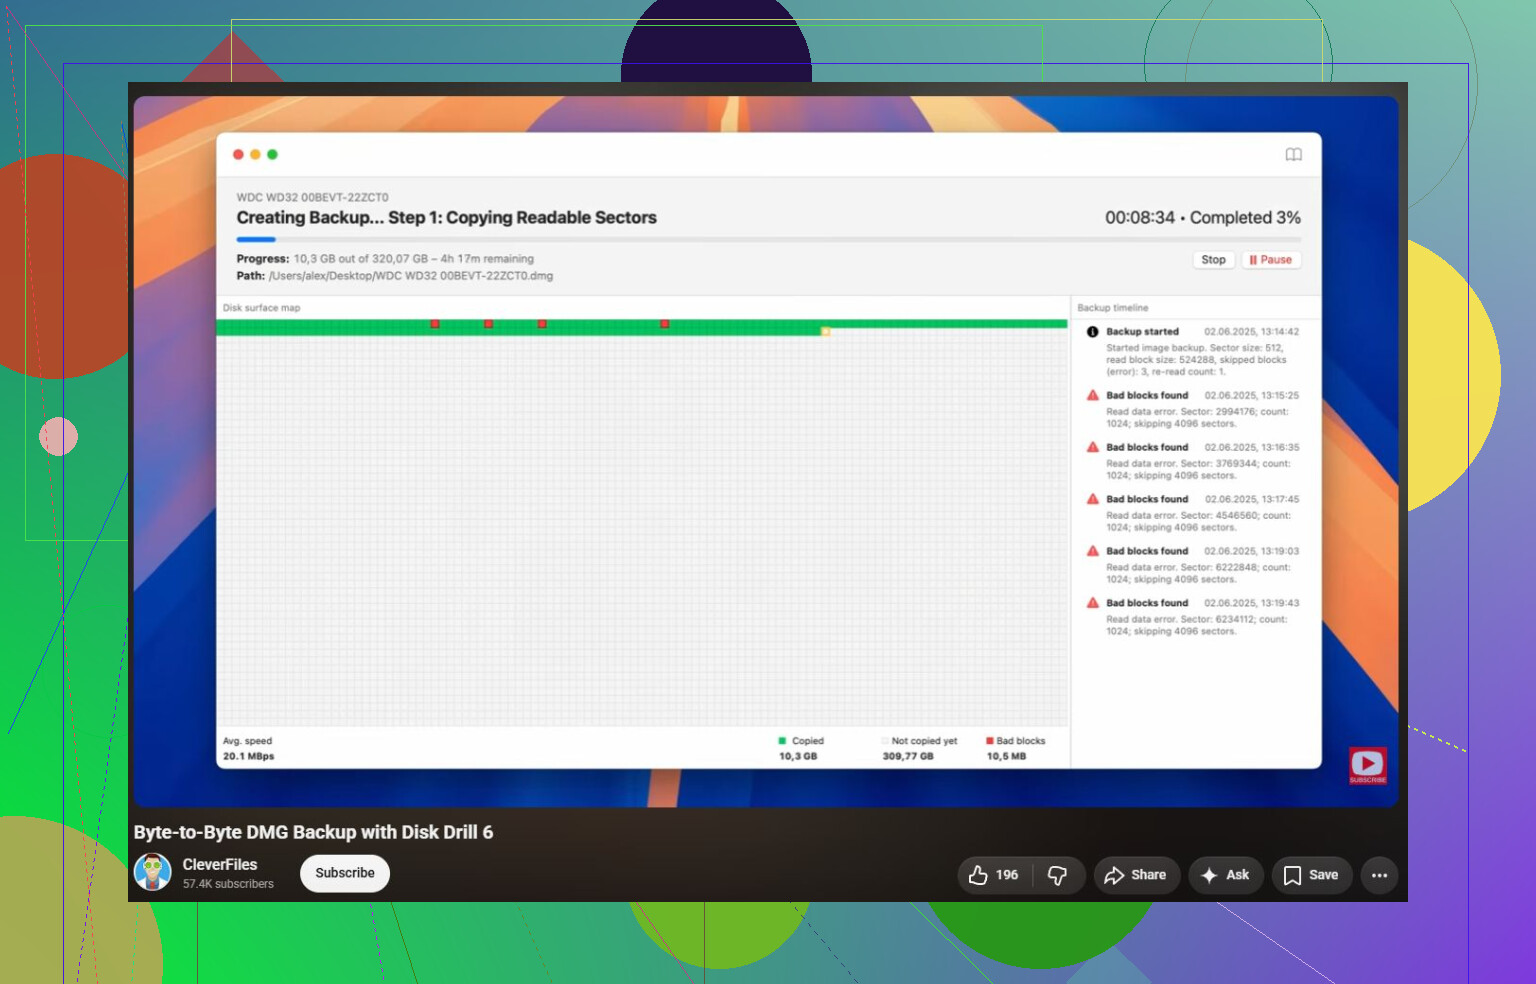Click the Bad blocks value 10,5 MB
Screen dimensions: 1536x984
click(1006, 756)
